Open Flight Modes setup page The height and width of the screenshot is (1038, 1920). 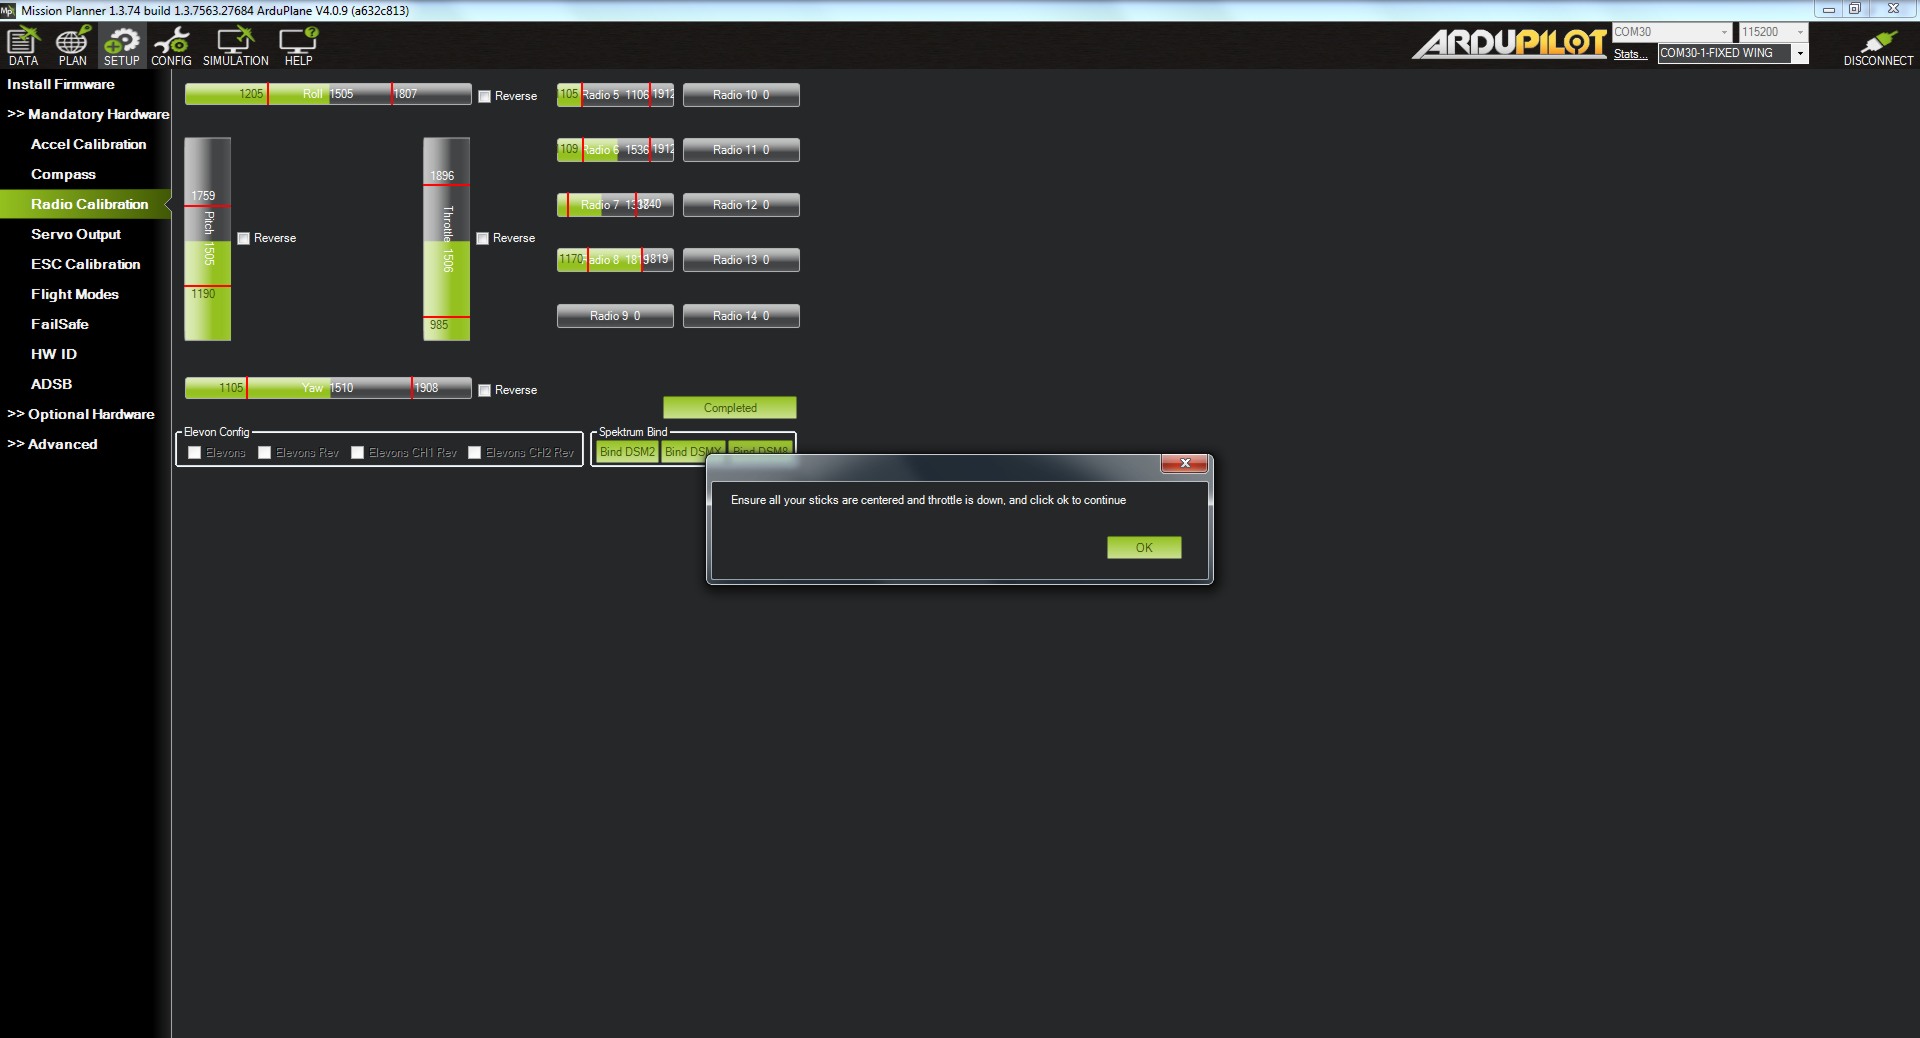(74, 294)
